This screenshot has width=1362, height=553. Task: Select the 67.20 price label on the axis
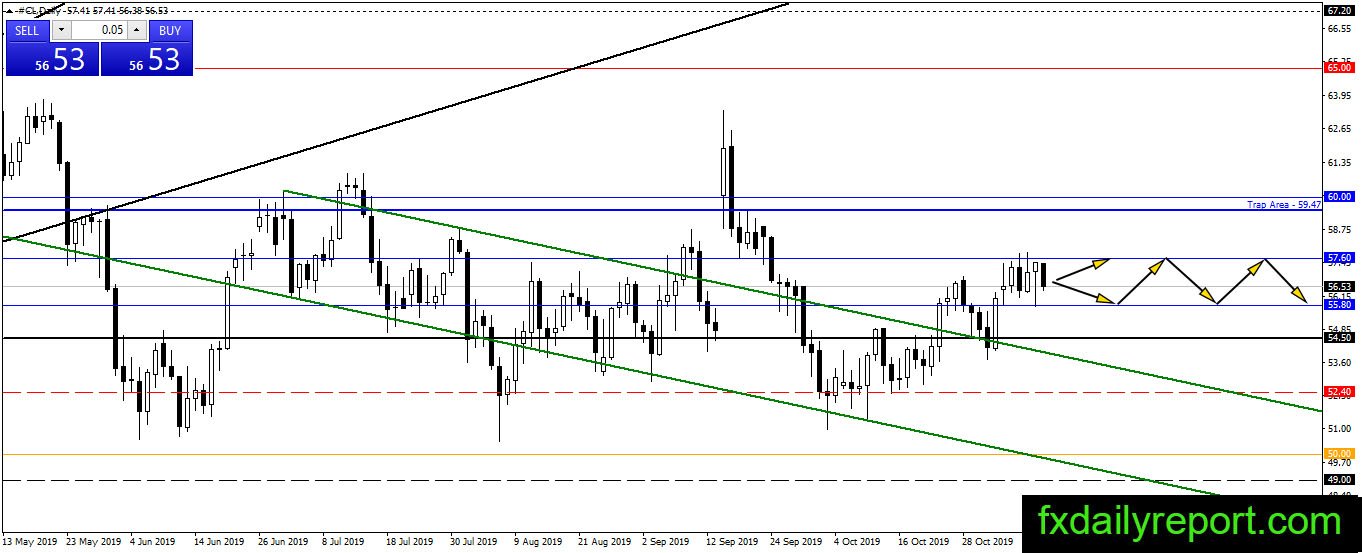point(1337,10)
